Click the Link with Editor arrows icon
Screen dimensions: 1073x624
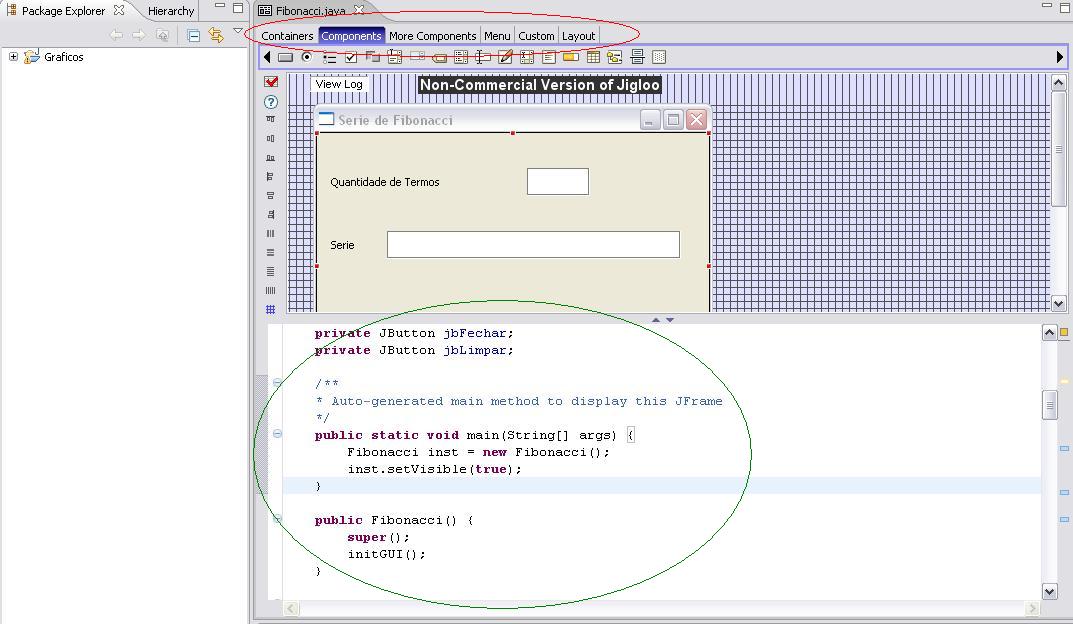(x=216, y=35)
